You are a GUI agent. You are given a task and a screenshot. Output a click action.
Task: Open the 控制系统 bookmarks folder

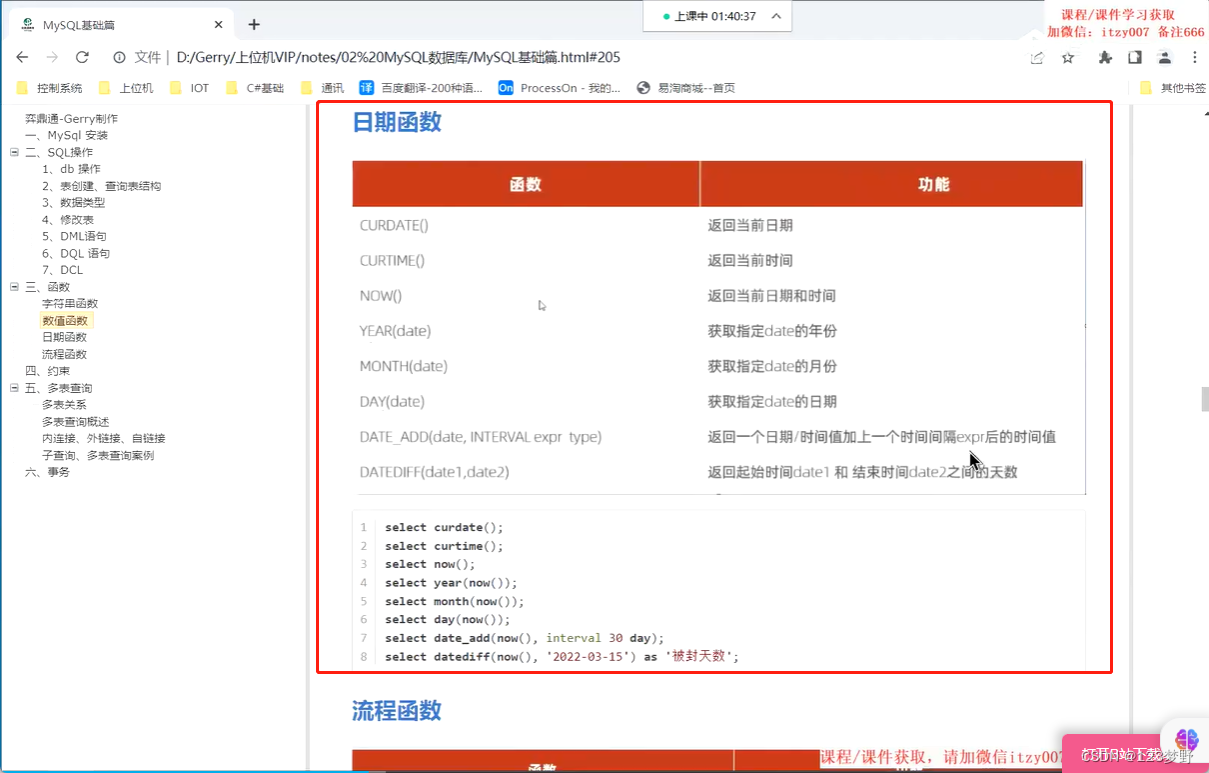pos(50,88)
